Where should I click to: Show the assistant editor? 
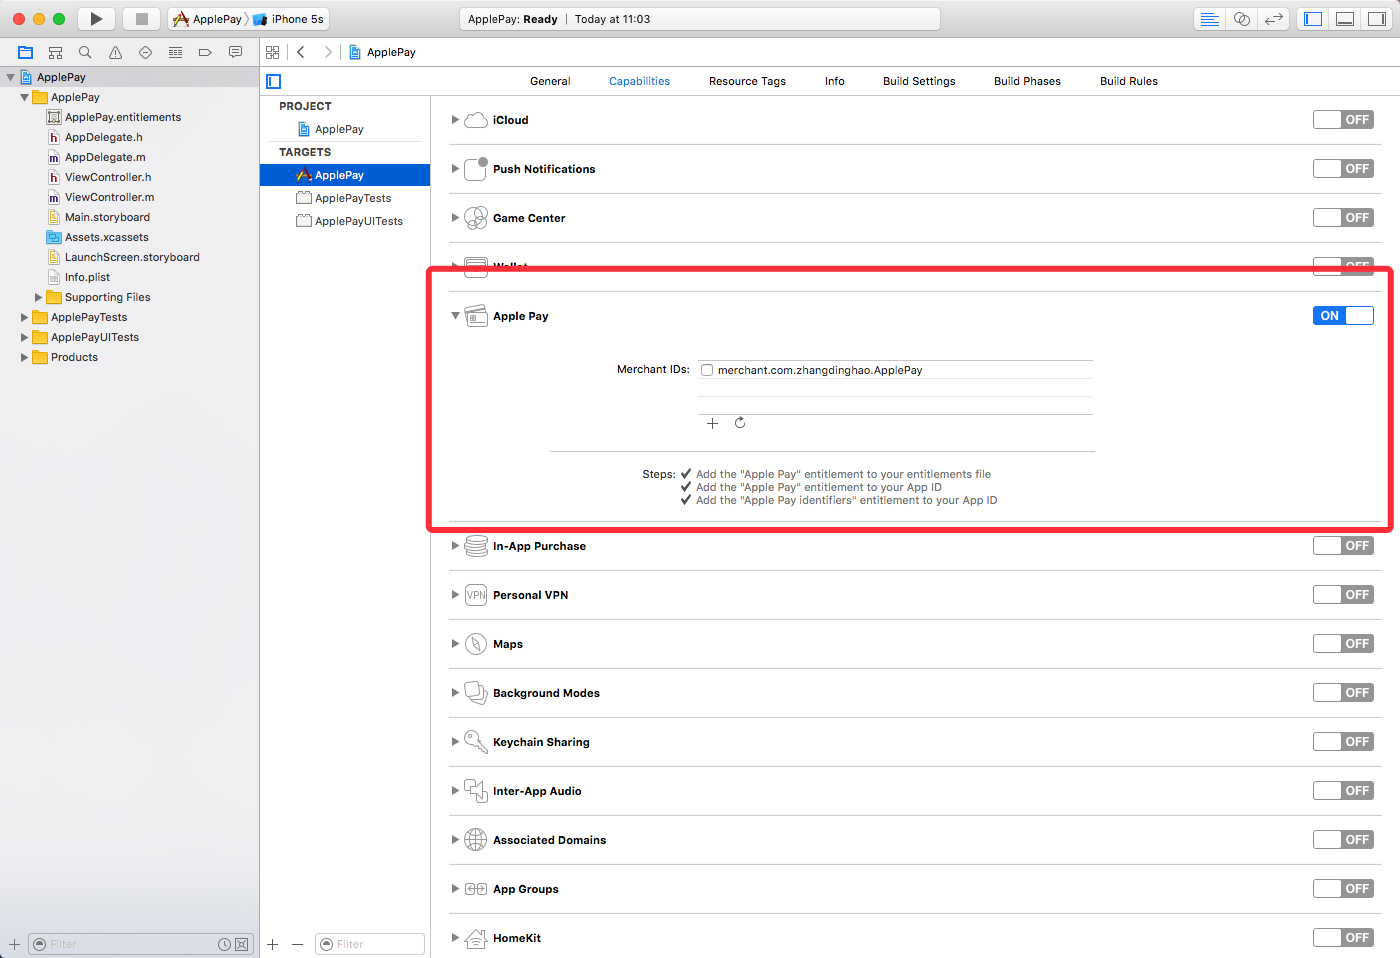coord(1242,19)
